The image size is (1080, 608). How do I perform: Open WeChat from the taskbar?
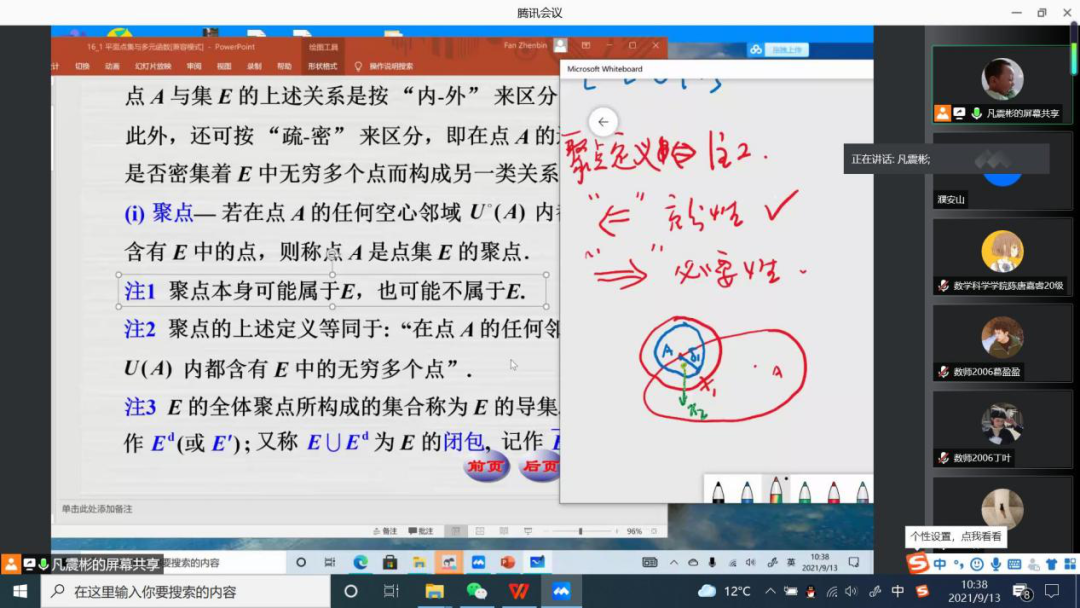[x=477, y=591]
